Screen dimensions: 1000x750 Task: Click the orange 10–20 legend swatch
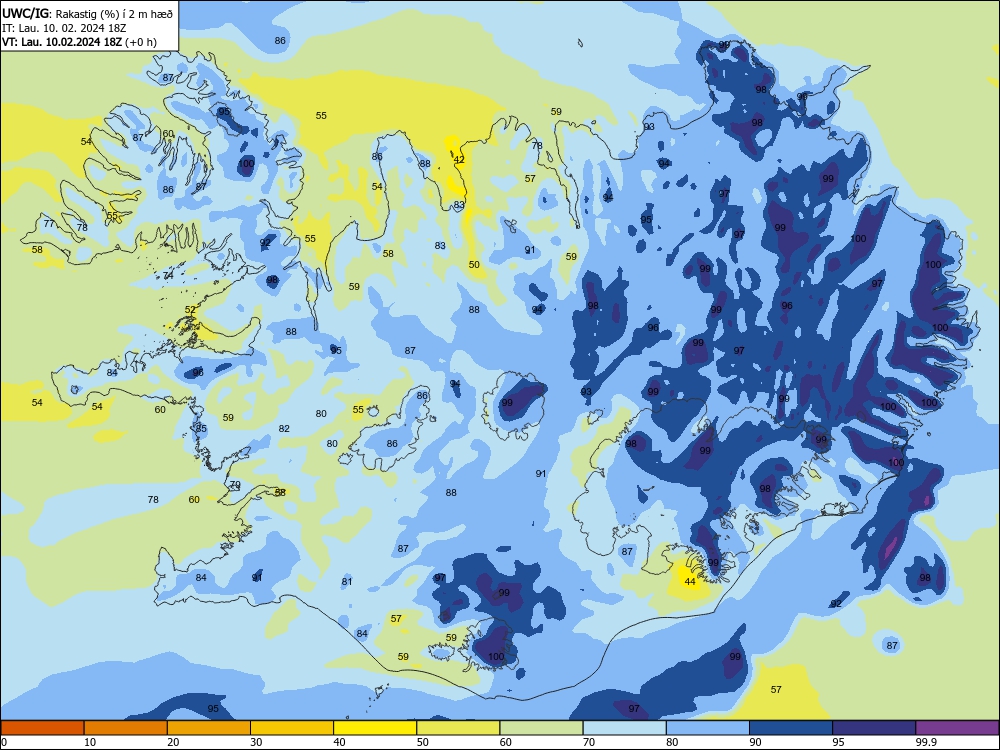pyautogui.click(x=126, y=728)
